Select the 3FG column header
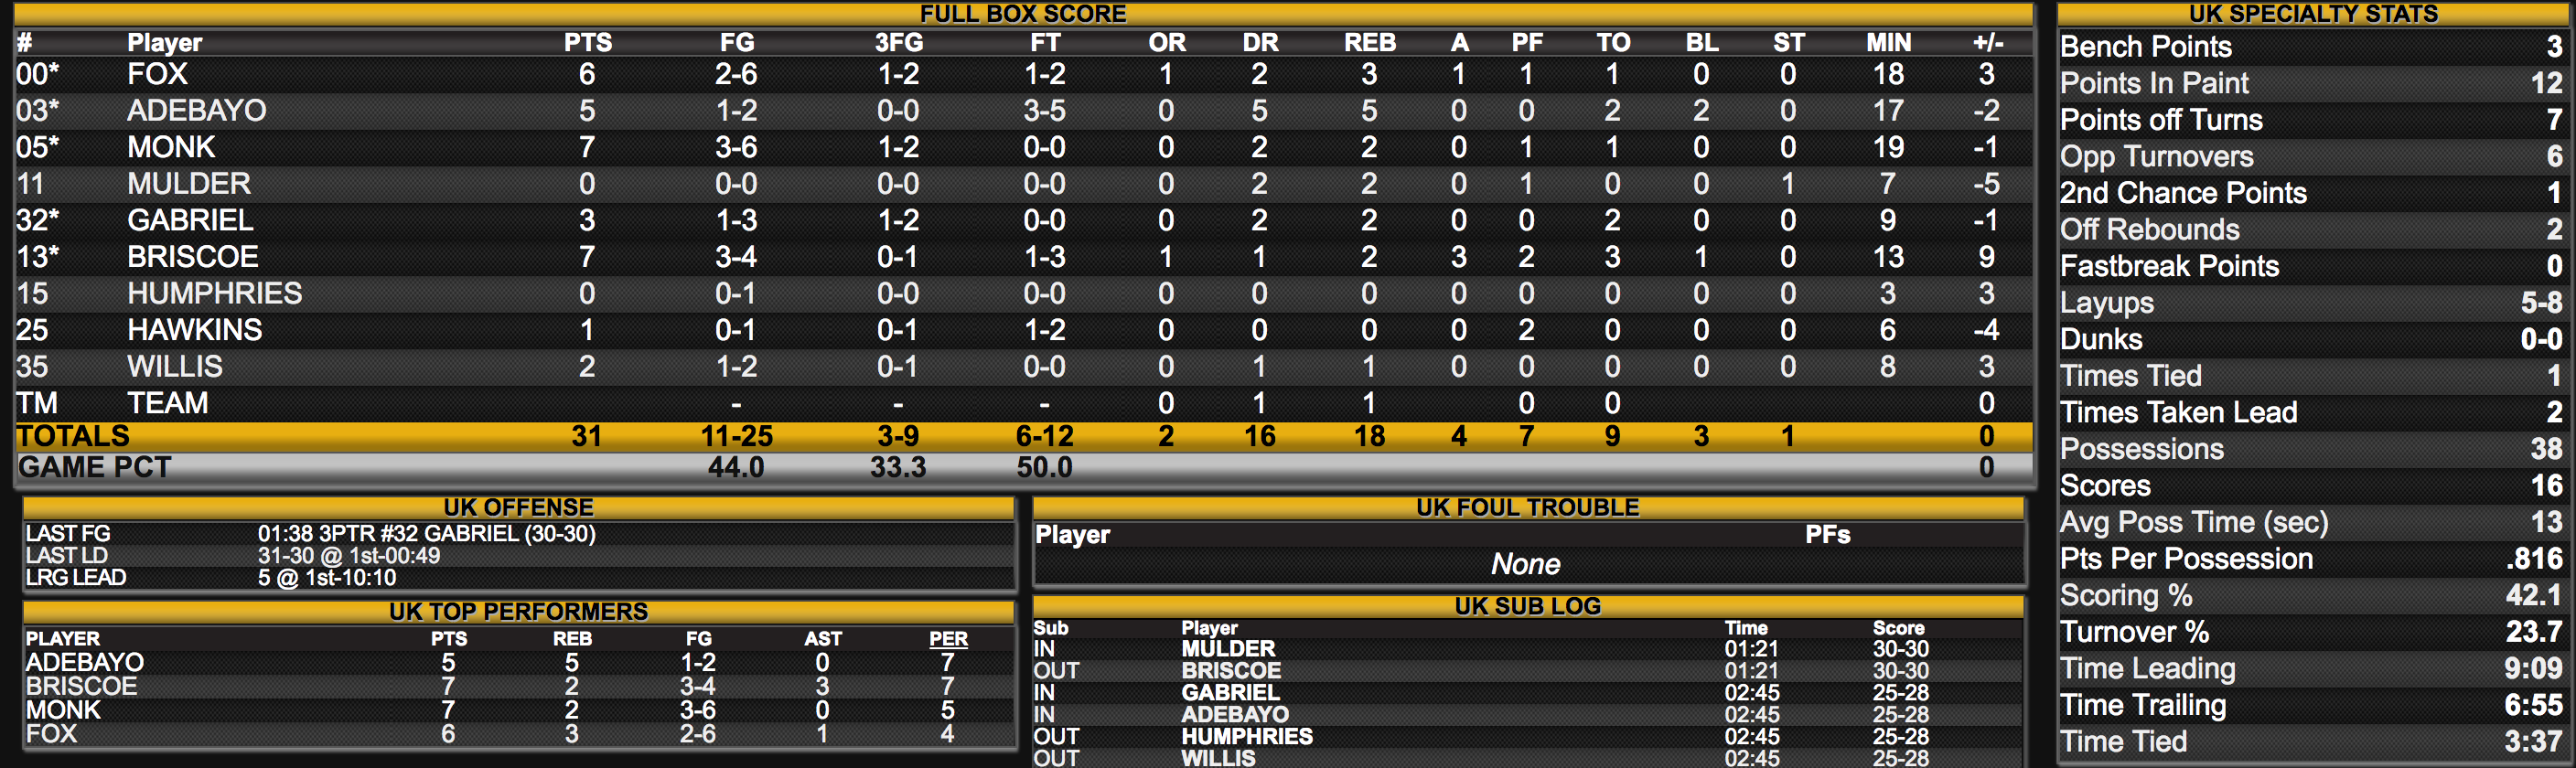Viewport: 2576px width, 768px height. click(x=898, y=42)
